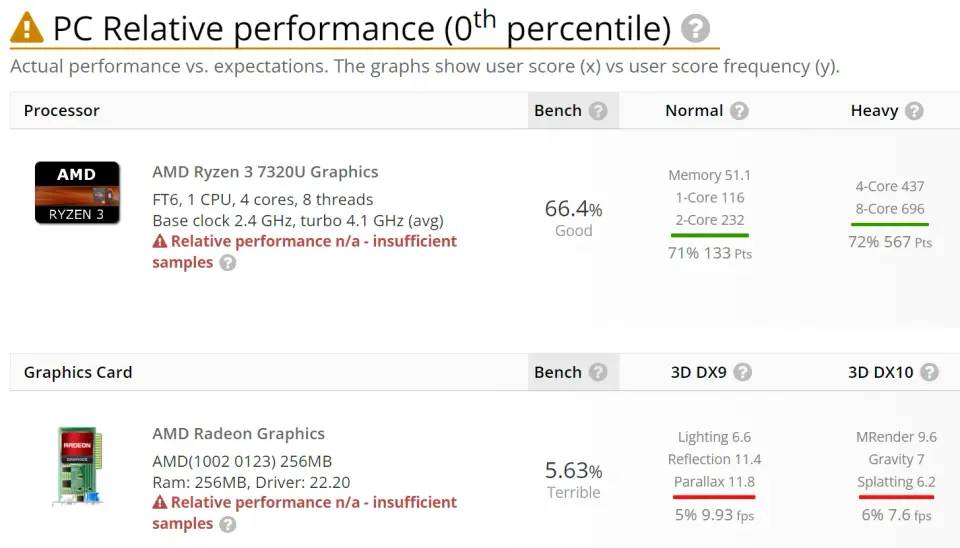Open the AMD Radeon Graphics link
The height and width of the screenshot is (548, 960).
tap(238, 434)
